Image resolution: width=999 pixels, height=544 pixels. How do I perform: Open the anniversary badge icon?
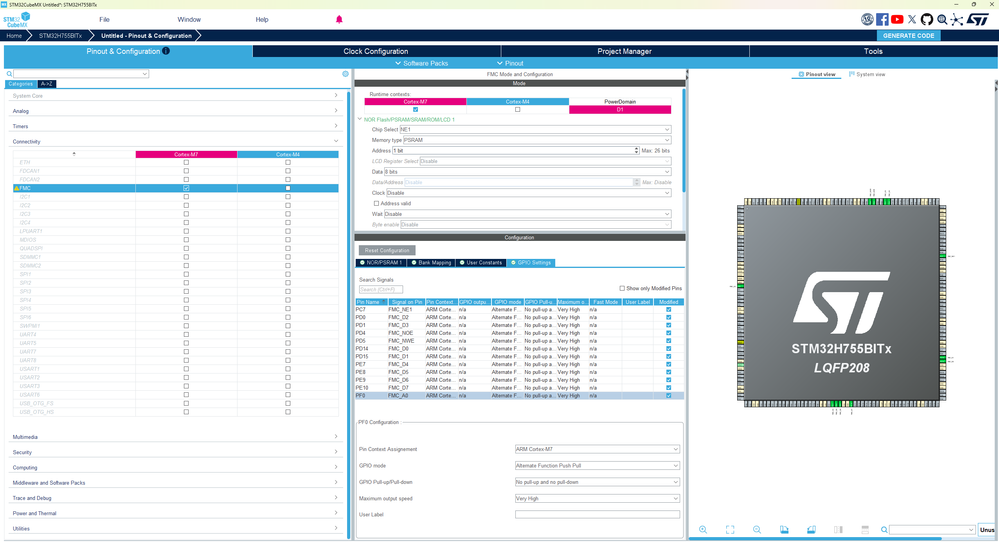click(867, 20)
